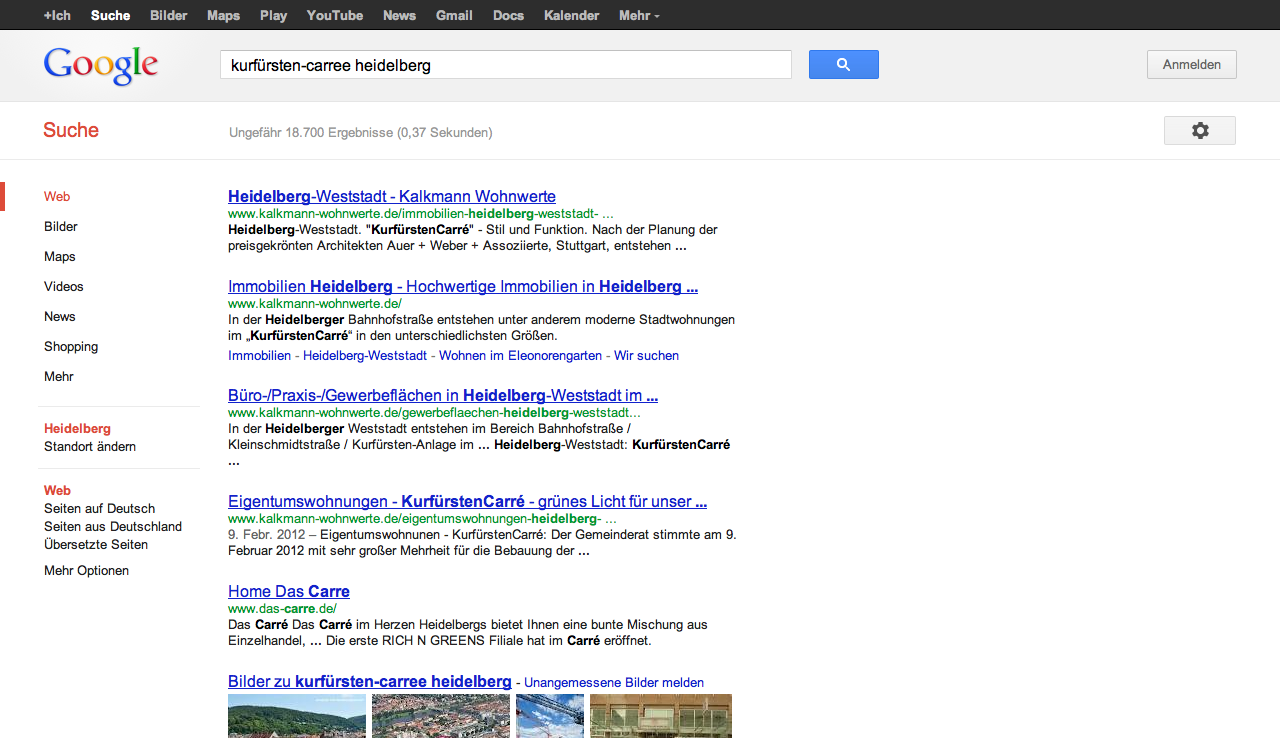Open Bilder in the top navigation bar
Image resolution: width=1280 pixels, height=738 pixels.
pyautogui.click(x=169, y=15)
